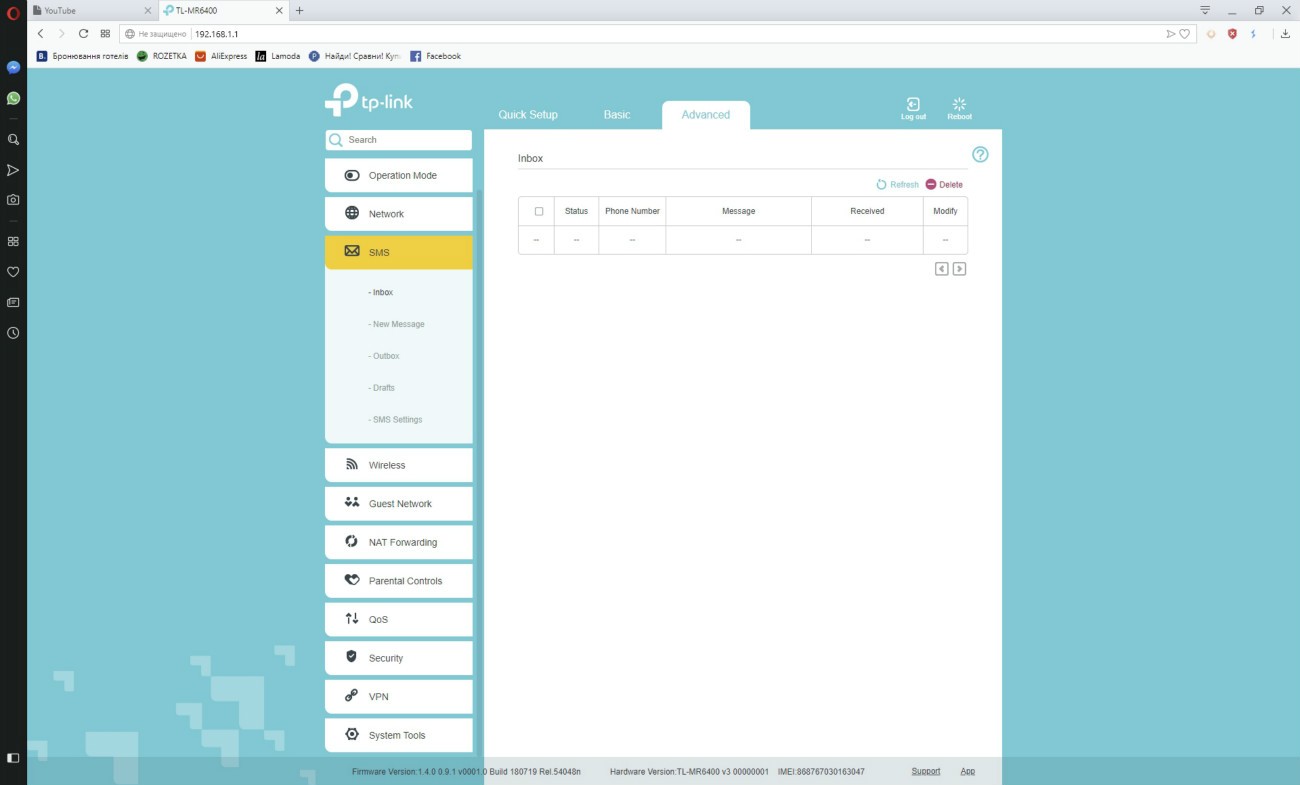
Task: Open WhatsApp in Opera sidebar
Action: pos(13,98)
